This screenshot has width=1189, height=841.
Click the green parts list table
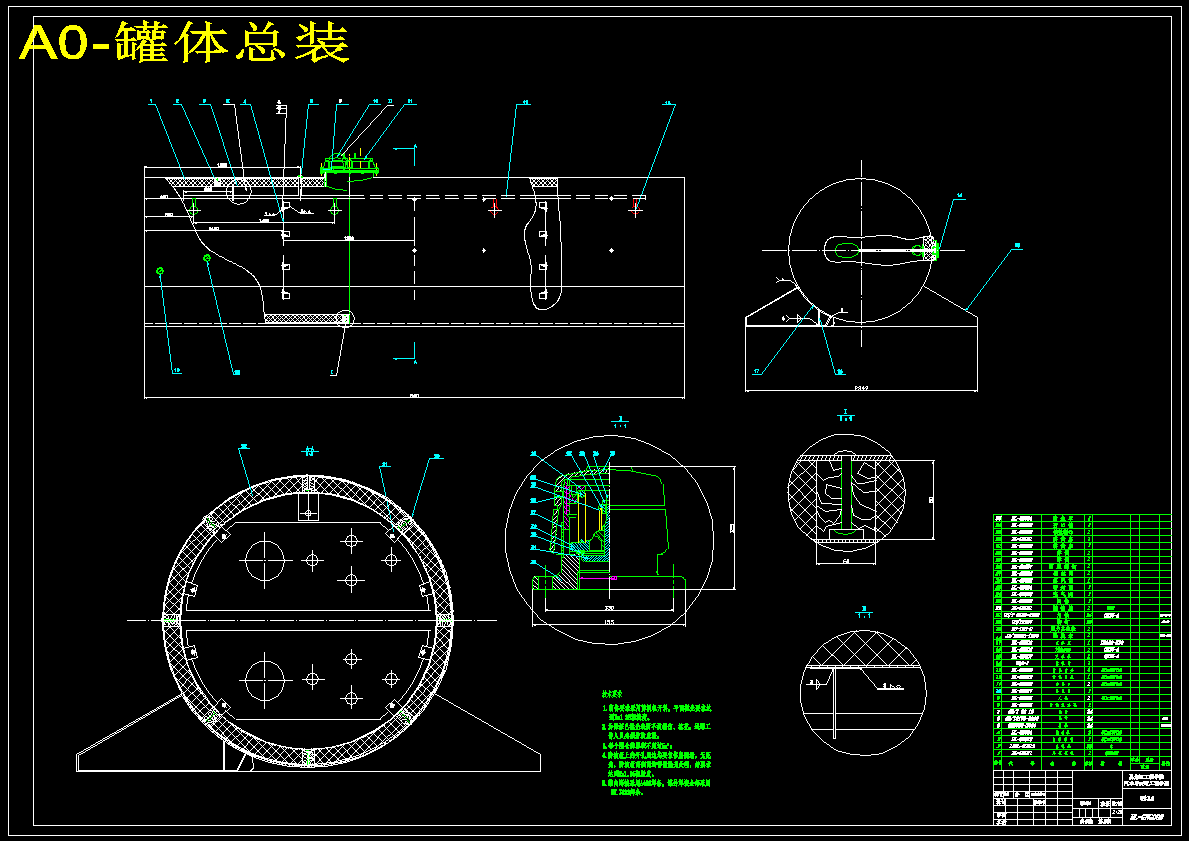coord(1081,642)
